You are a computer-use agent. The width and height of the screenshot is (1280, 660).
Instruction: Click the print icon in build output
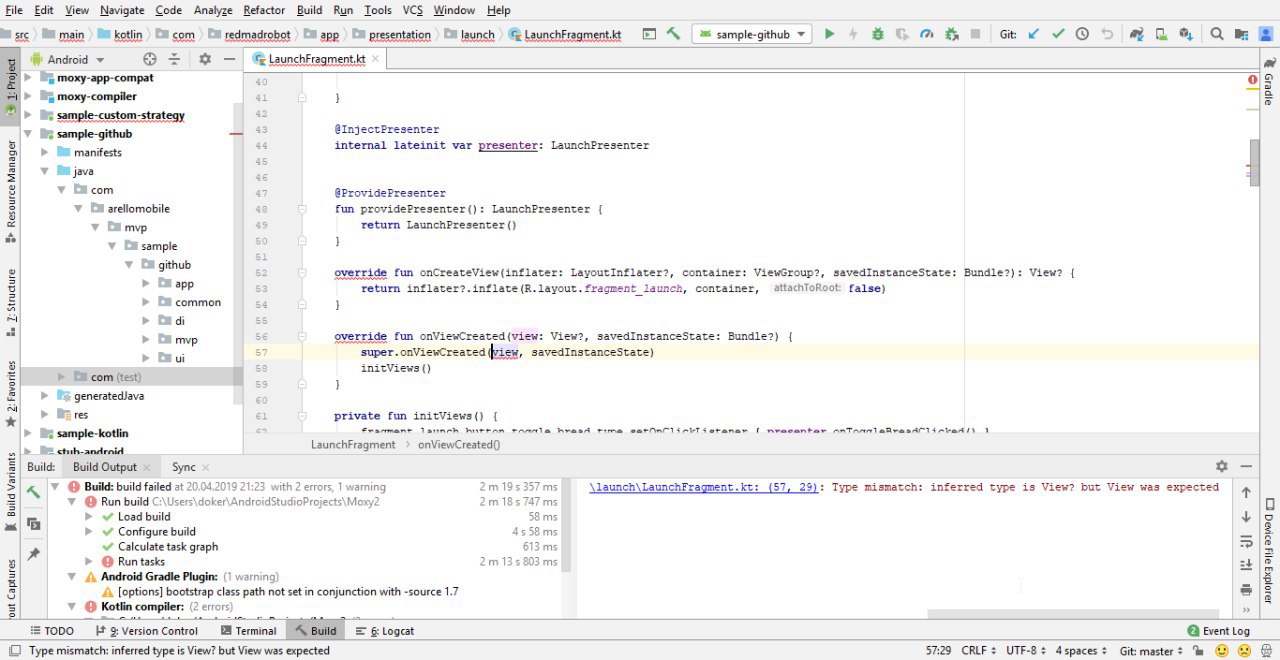(1246, 589)
